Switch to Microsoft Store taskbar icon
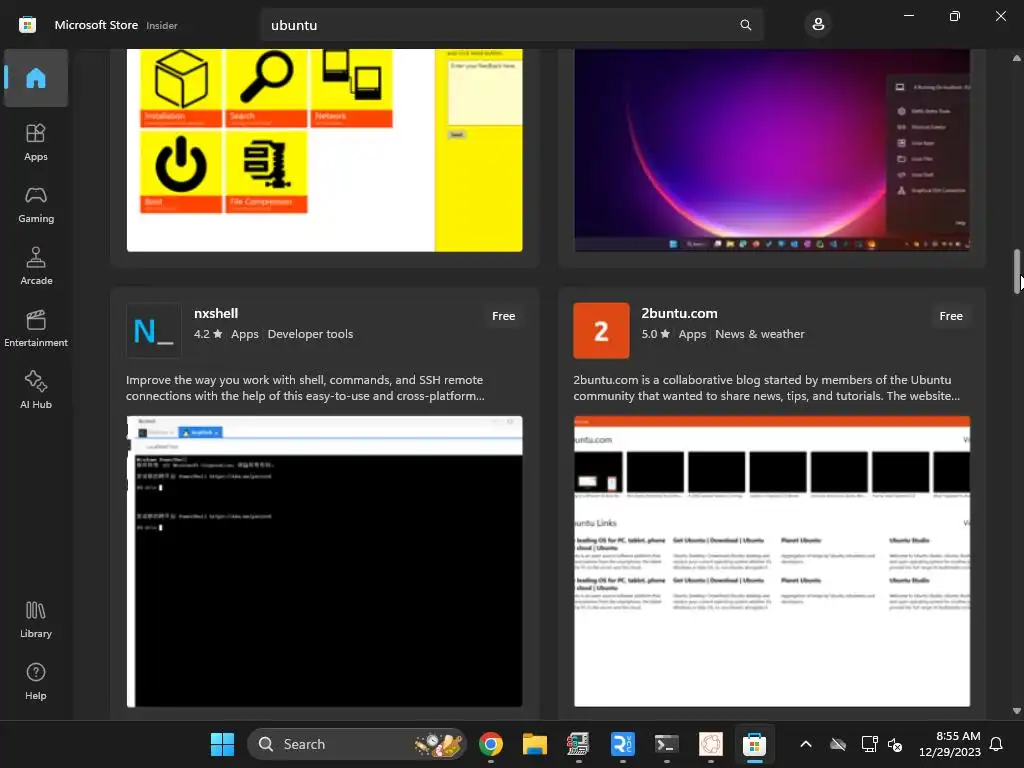Image resolution: width=1024 pixels, height=768 pixels. point(754,744)
